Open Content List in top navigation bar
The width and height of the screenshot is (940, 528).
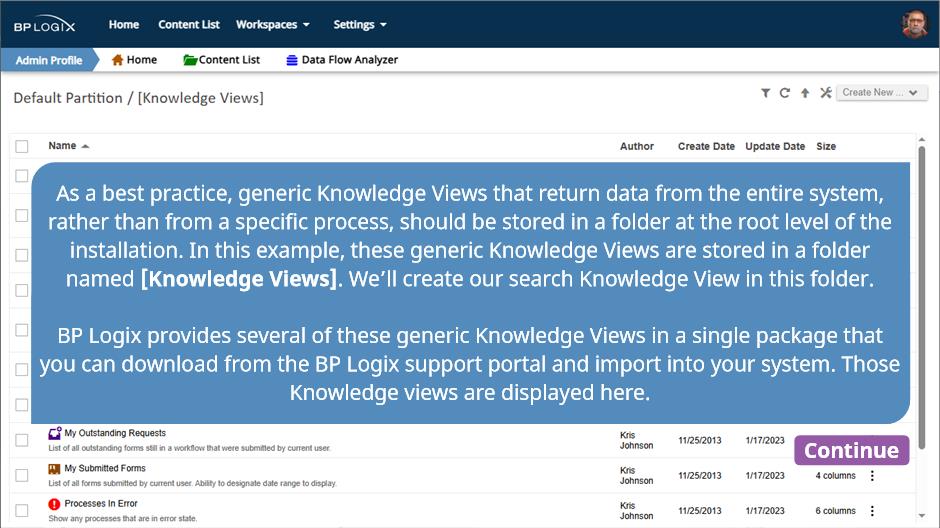click(189, 25)
